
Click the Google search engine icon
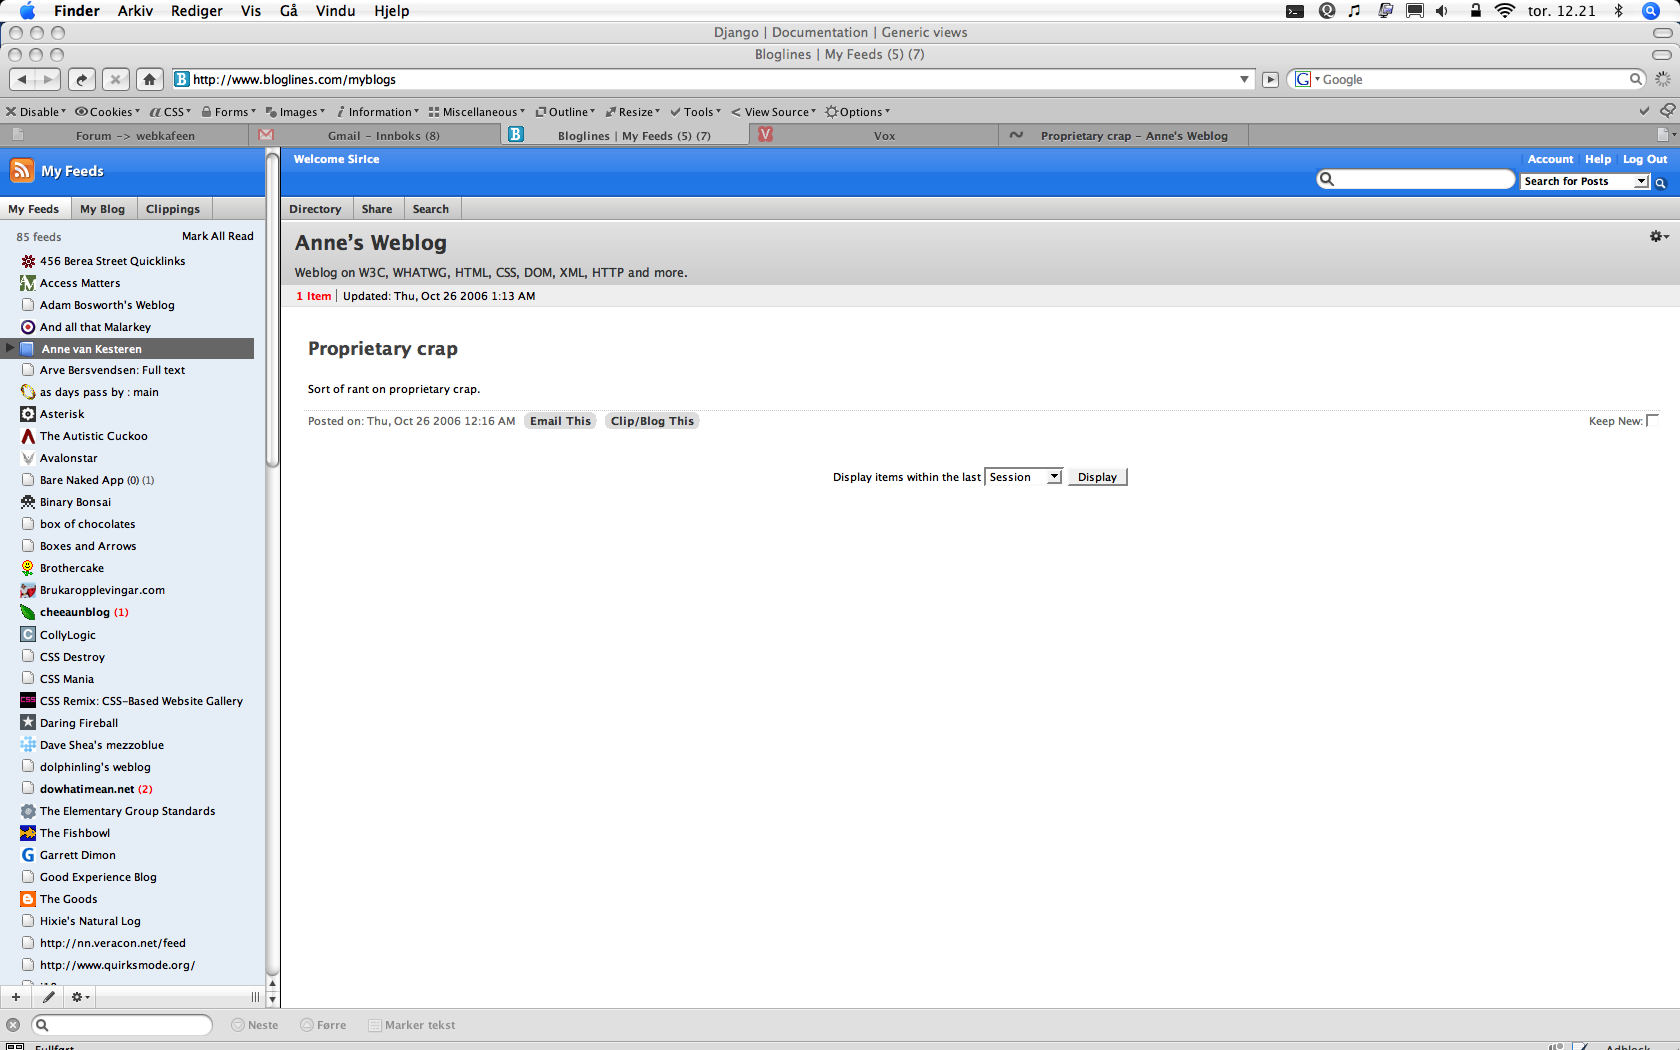[1303, 79]
